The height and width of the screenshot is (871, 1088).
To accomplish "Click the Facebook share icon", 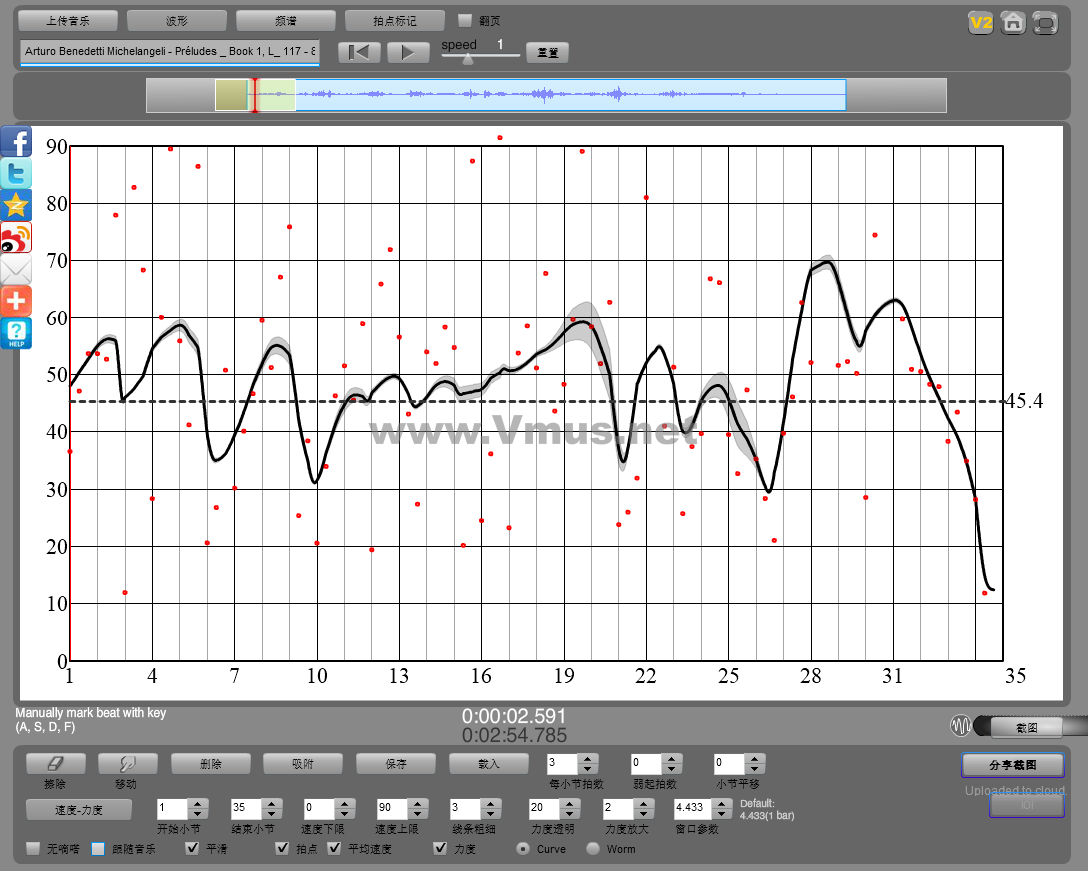I will pyautogui.click(x=16, y=141).
